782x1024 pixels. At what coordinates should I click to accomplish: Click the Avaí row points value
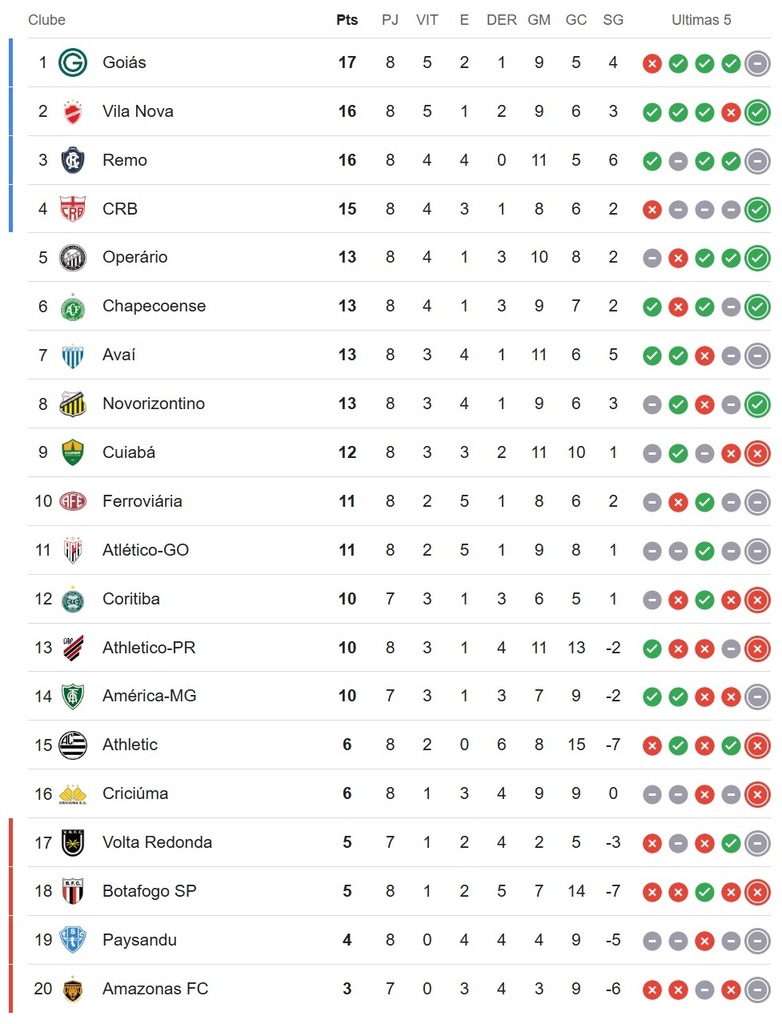point(347,355)
